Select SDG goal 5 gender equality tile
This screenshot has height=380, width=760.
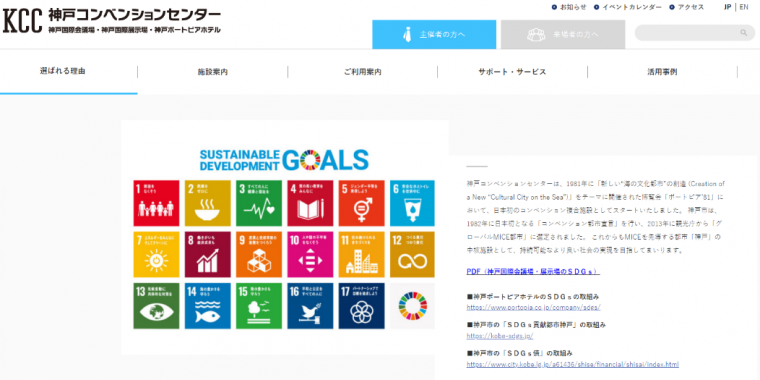point(361,203)
